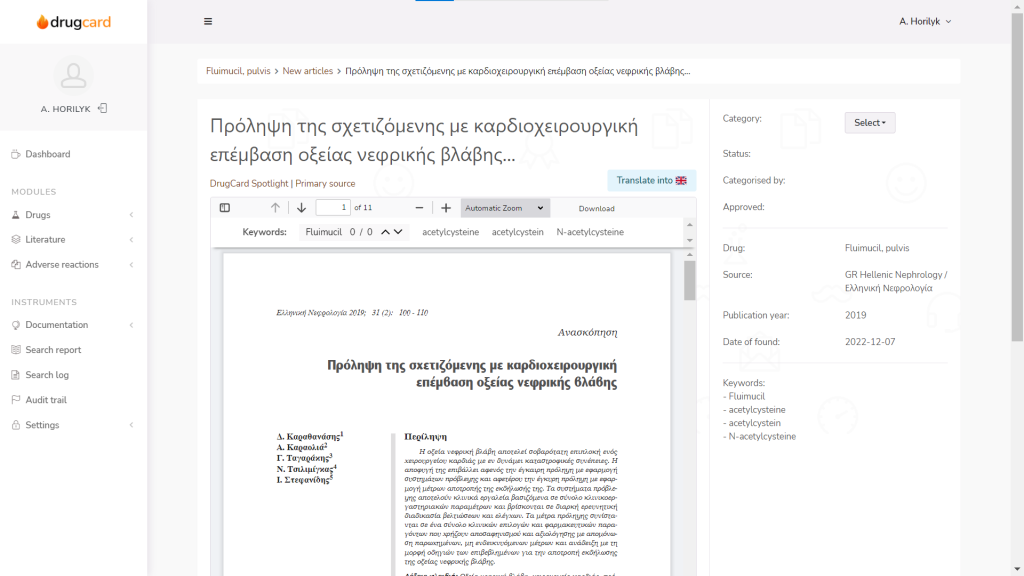Go to next PDF page arrow

tap(301, 208)
